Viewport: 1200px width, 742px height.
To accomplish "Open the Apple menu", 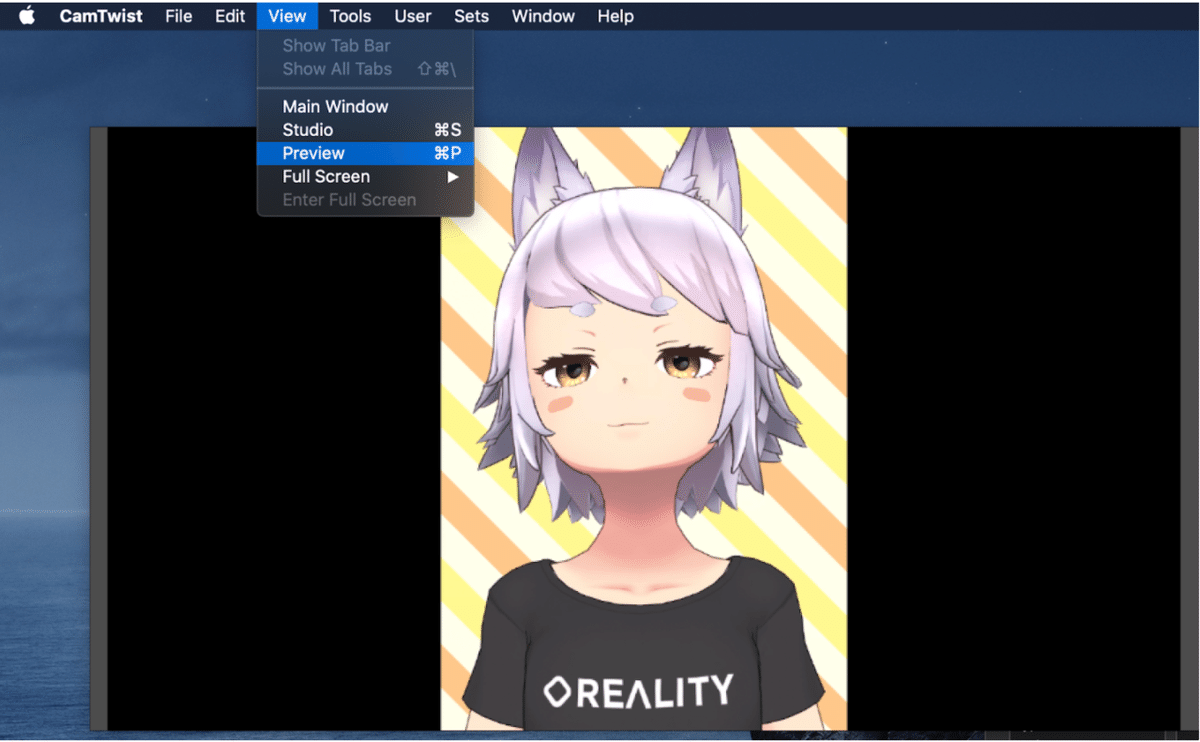I will coord(27,16).
